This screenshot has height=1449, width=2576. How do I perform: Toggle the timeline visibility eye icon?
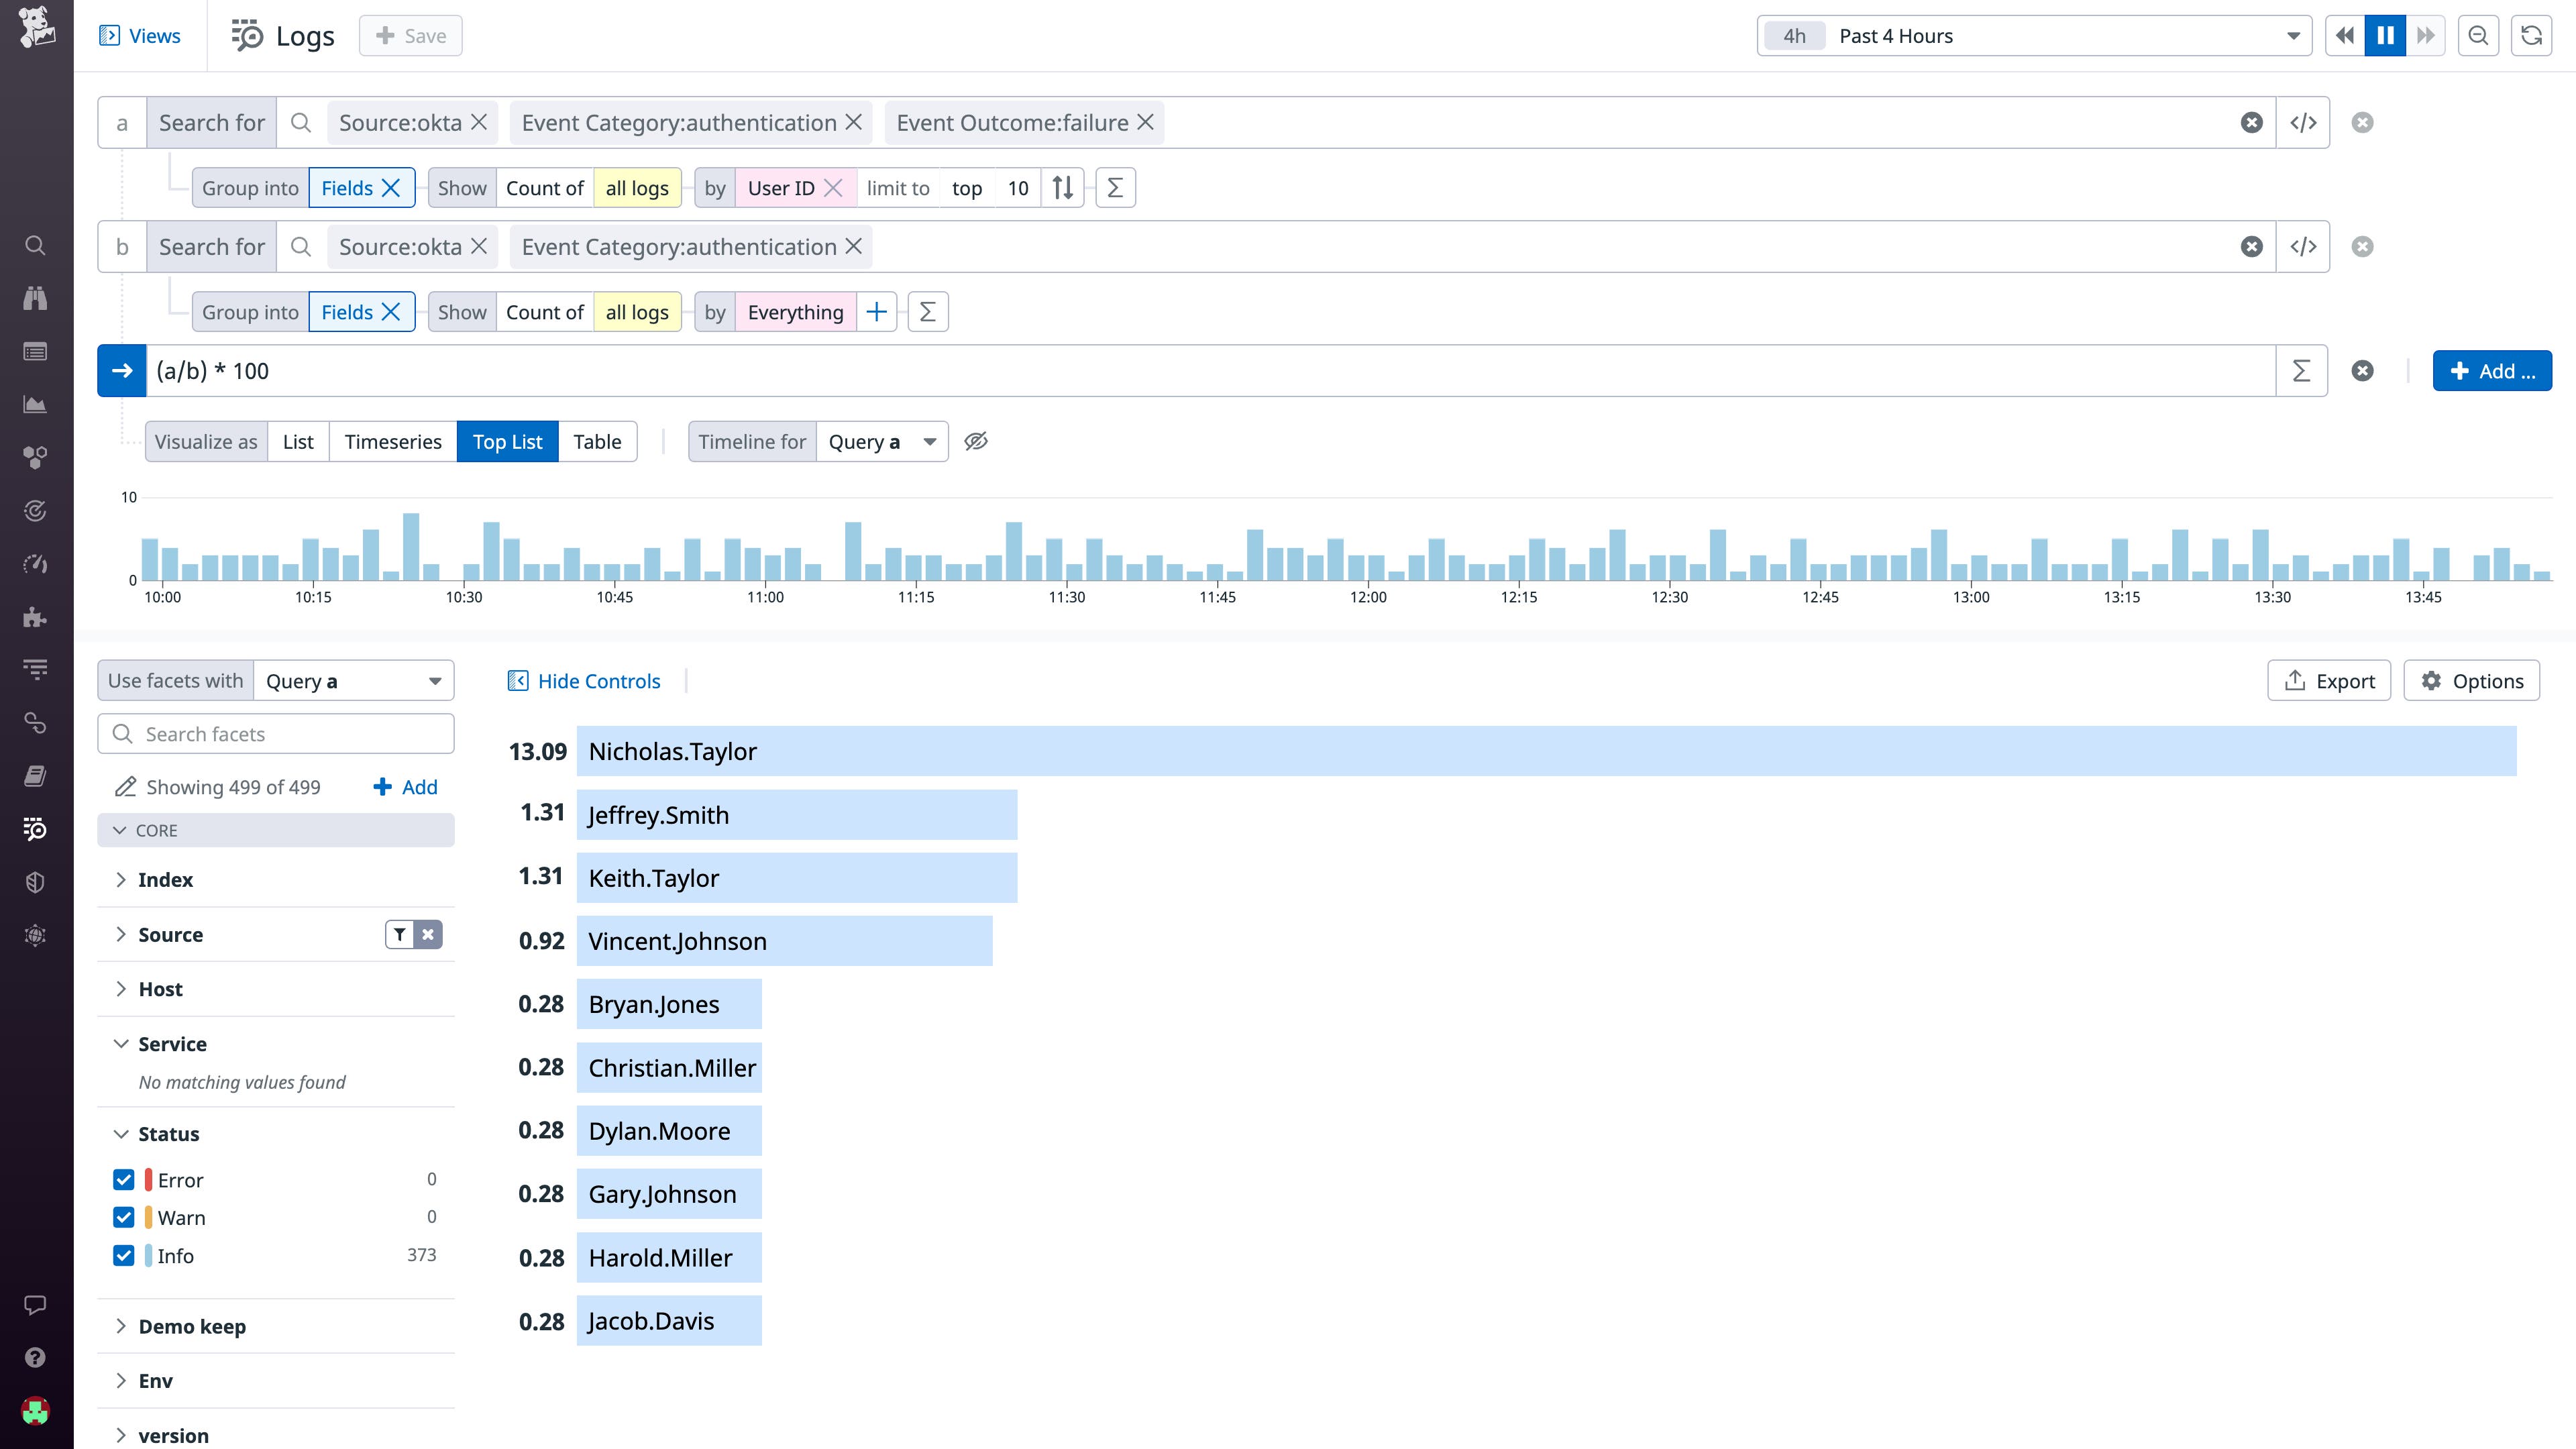976,441
